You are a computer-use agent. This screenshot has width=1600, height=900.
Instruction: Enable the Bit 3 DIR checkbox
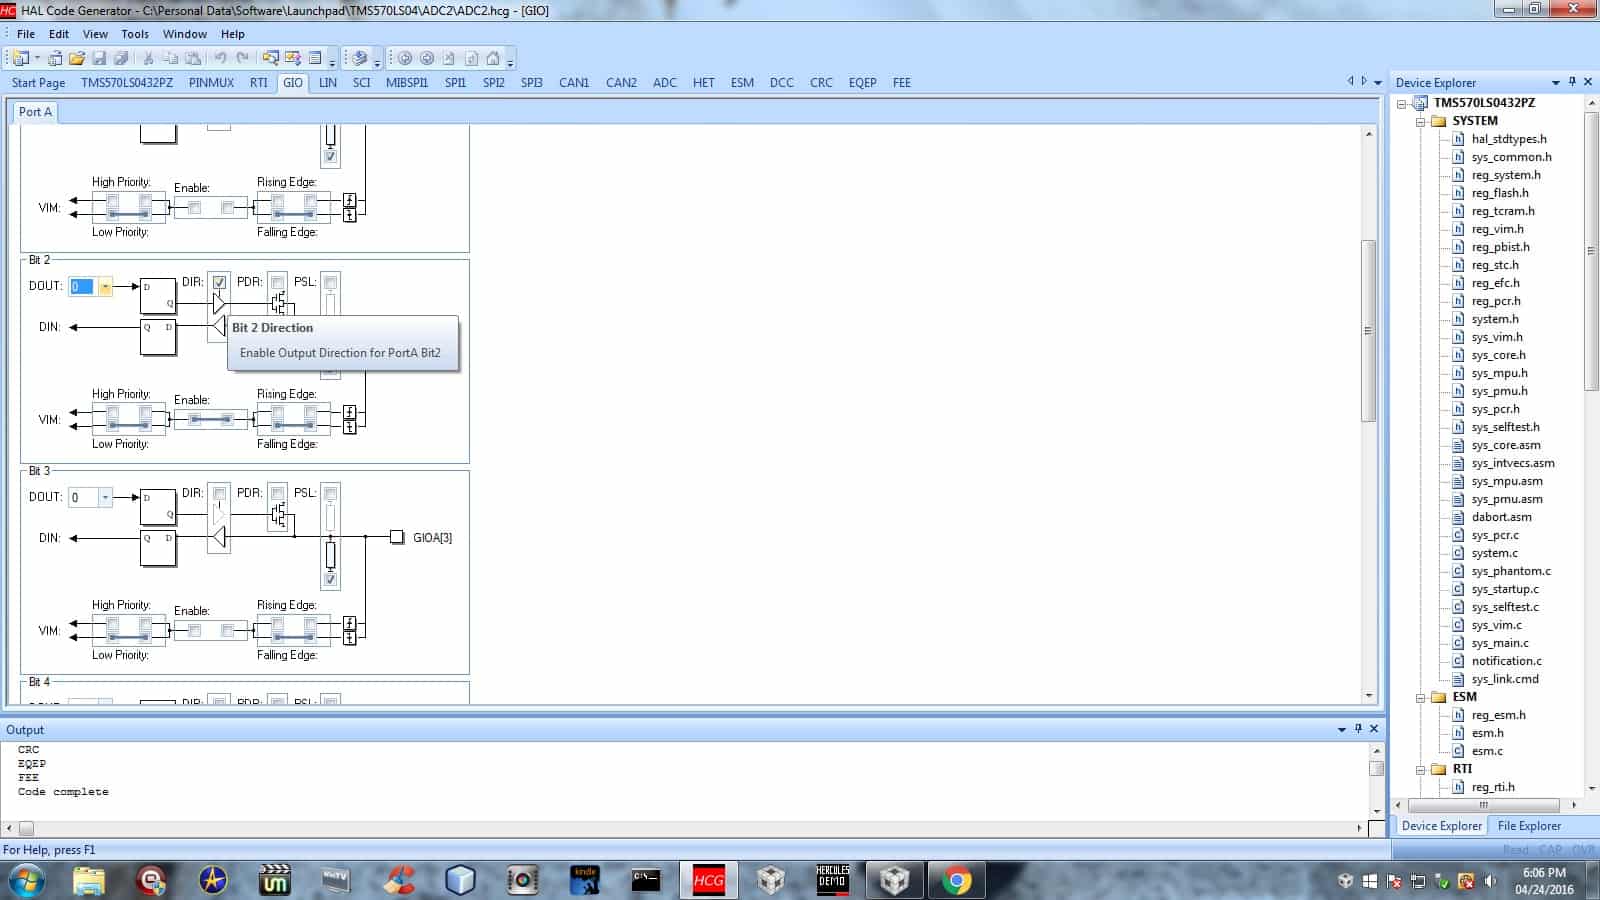219,494
